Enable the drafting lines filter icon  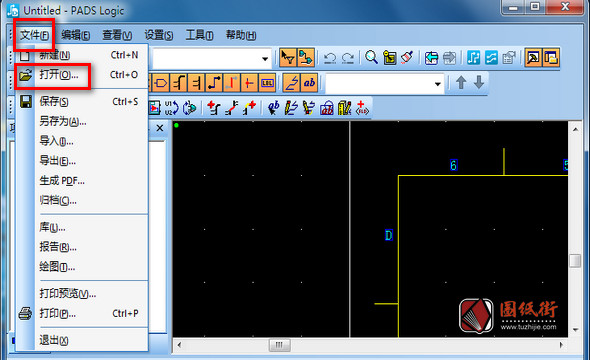tap(292, 83)
